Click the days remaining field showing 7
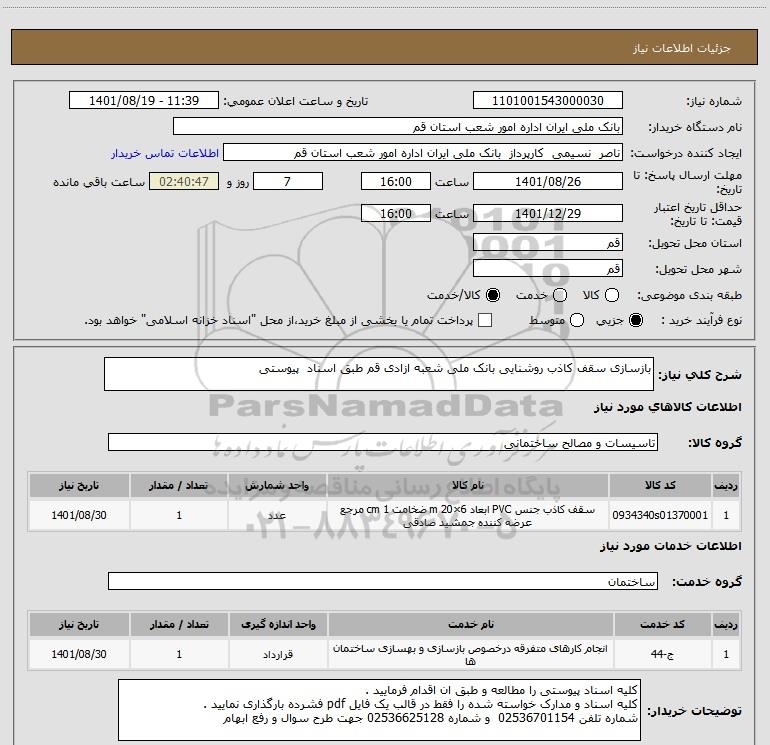770x745 pixels. click(x=288, y=182)
